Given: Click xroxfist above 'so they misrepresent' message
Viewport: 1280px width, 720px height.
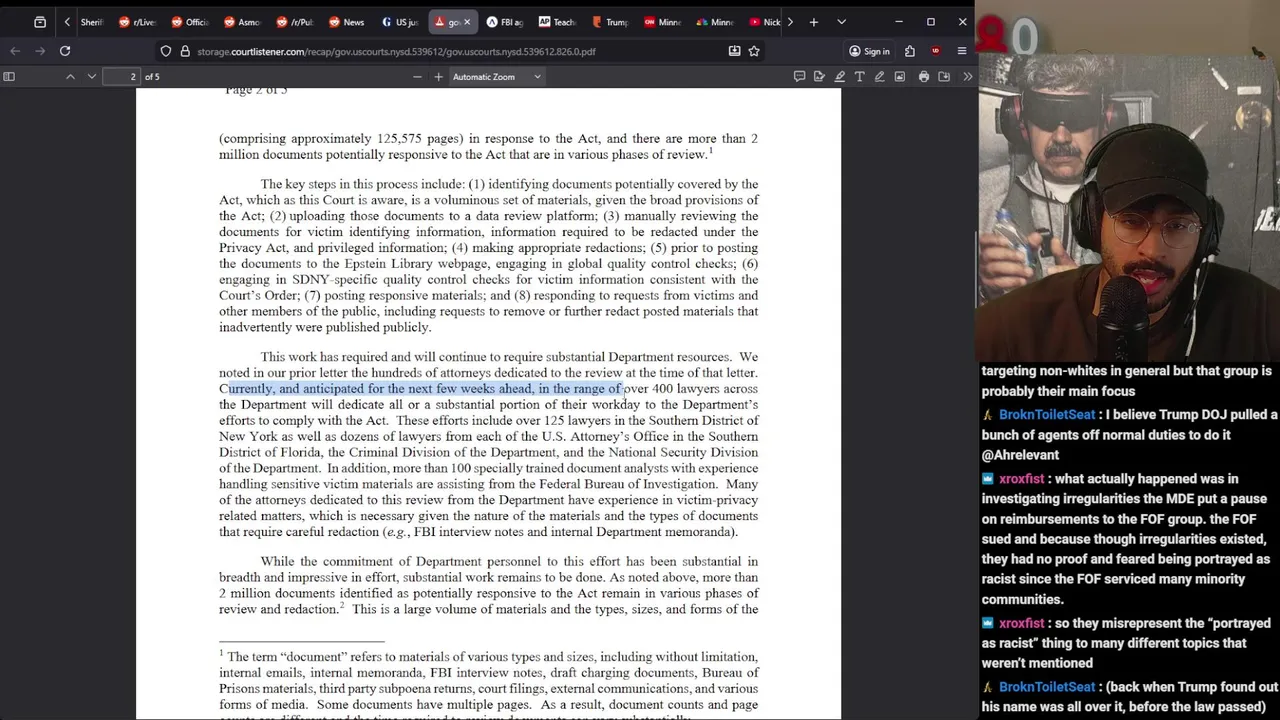Looking at the screenshot, I should (1021, 623).
